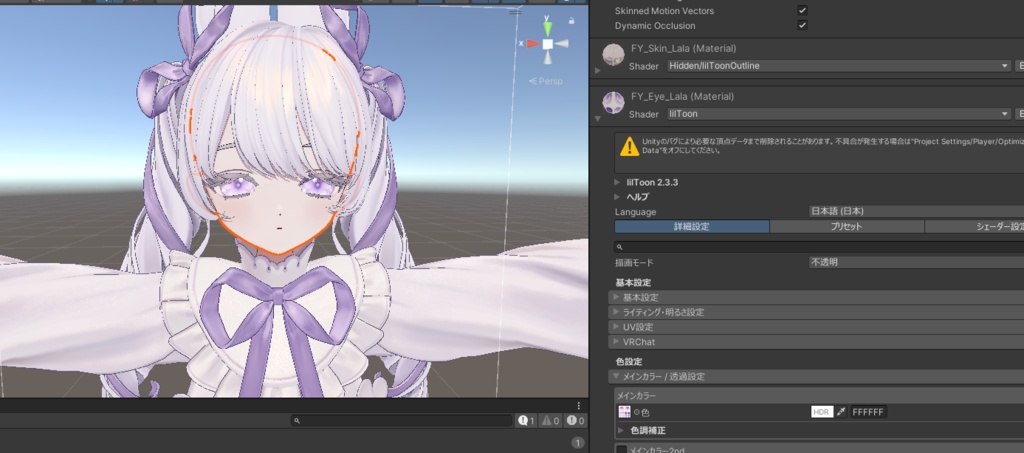Click the eyedropper icon beside HDR swatch
This screenshot has width=1024, height=453.
841,412
